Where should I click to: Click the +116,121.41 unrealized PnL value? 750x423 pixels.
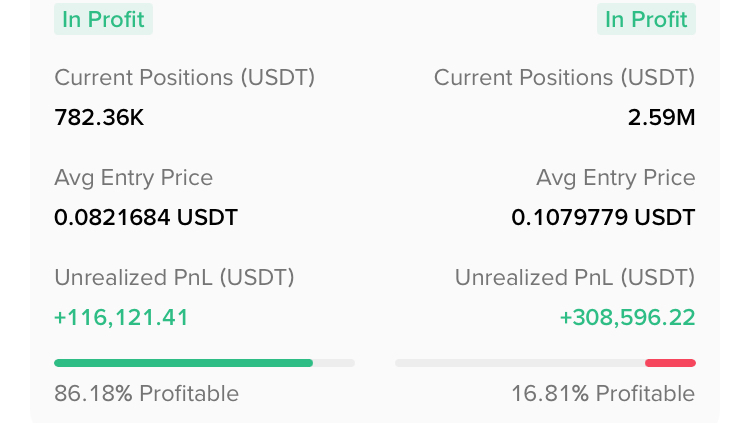pyautogui.click(x=121, y=318)
